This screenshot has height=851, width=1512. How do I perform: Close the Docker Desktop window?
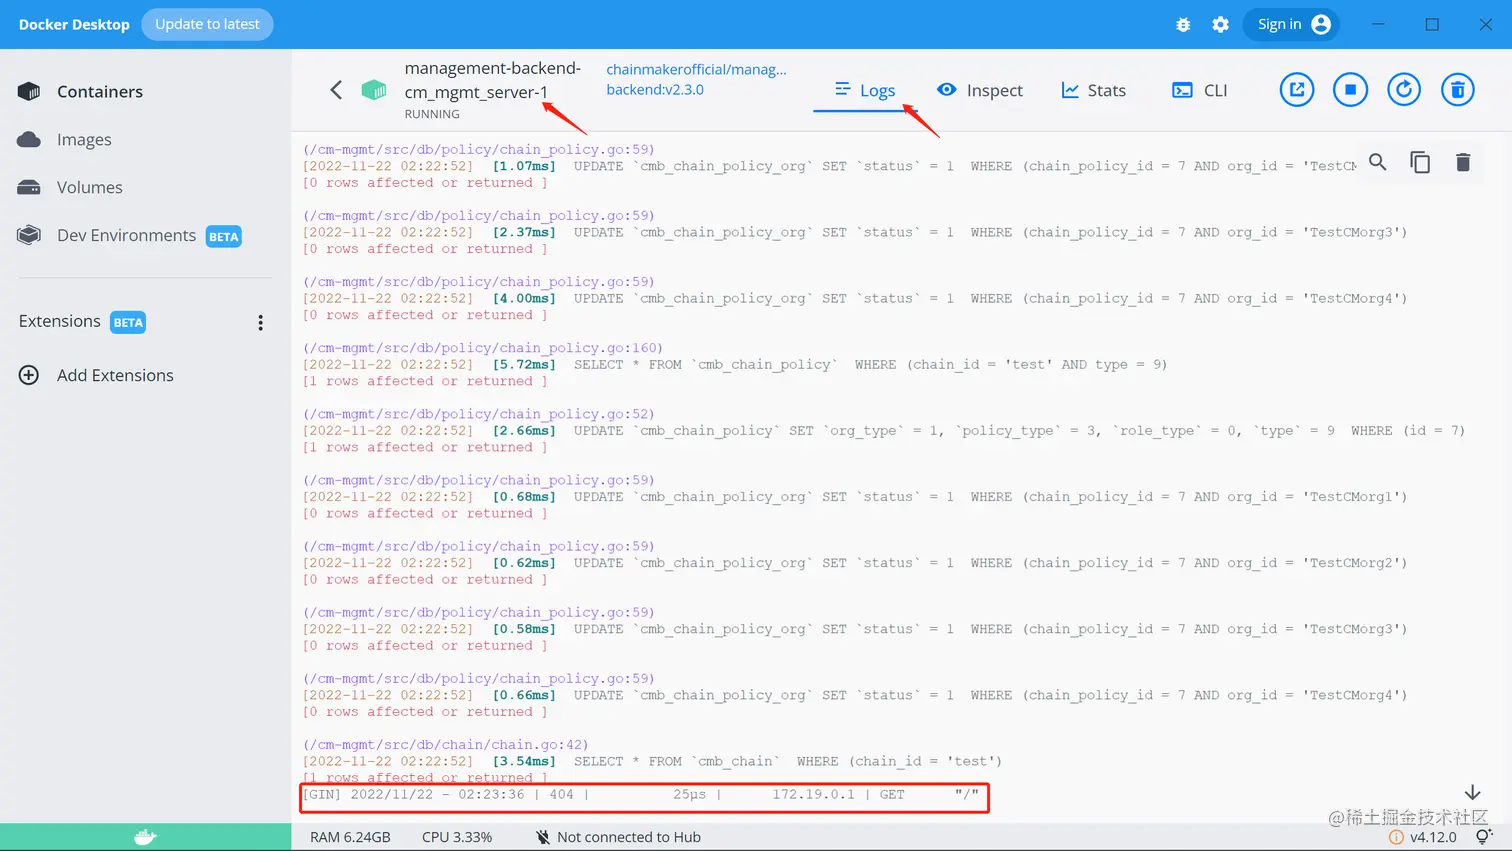(x=1486, y=24)
